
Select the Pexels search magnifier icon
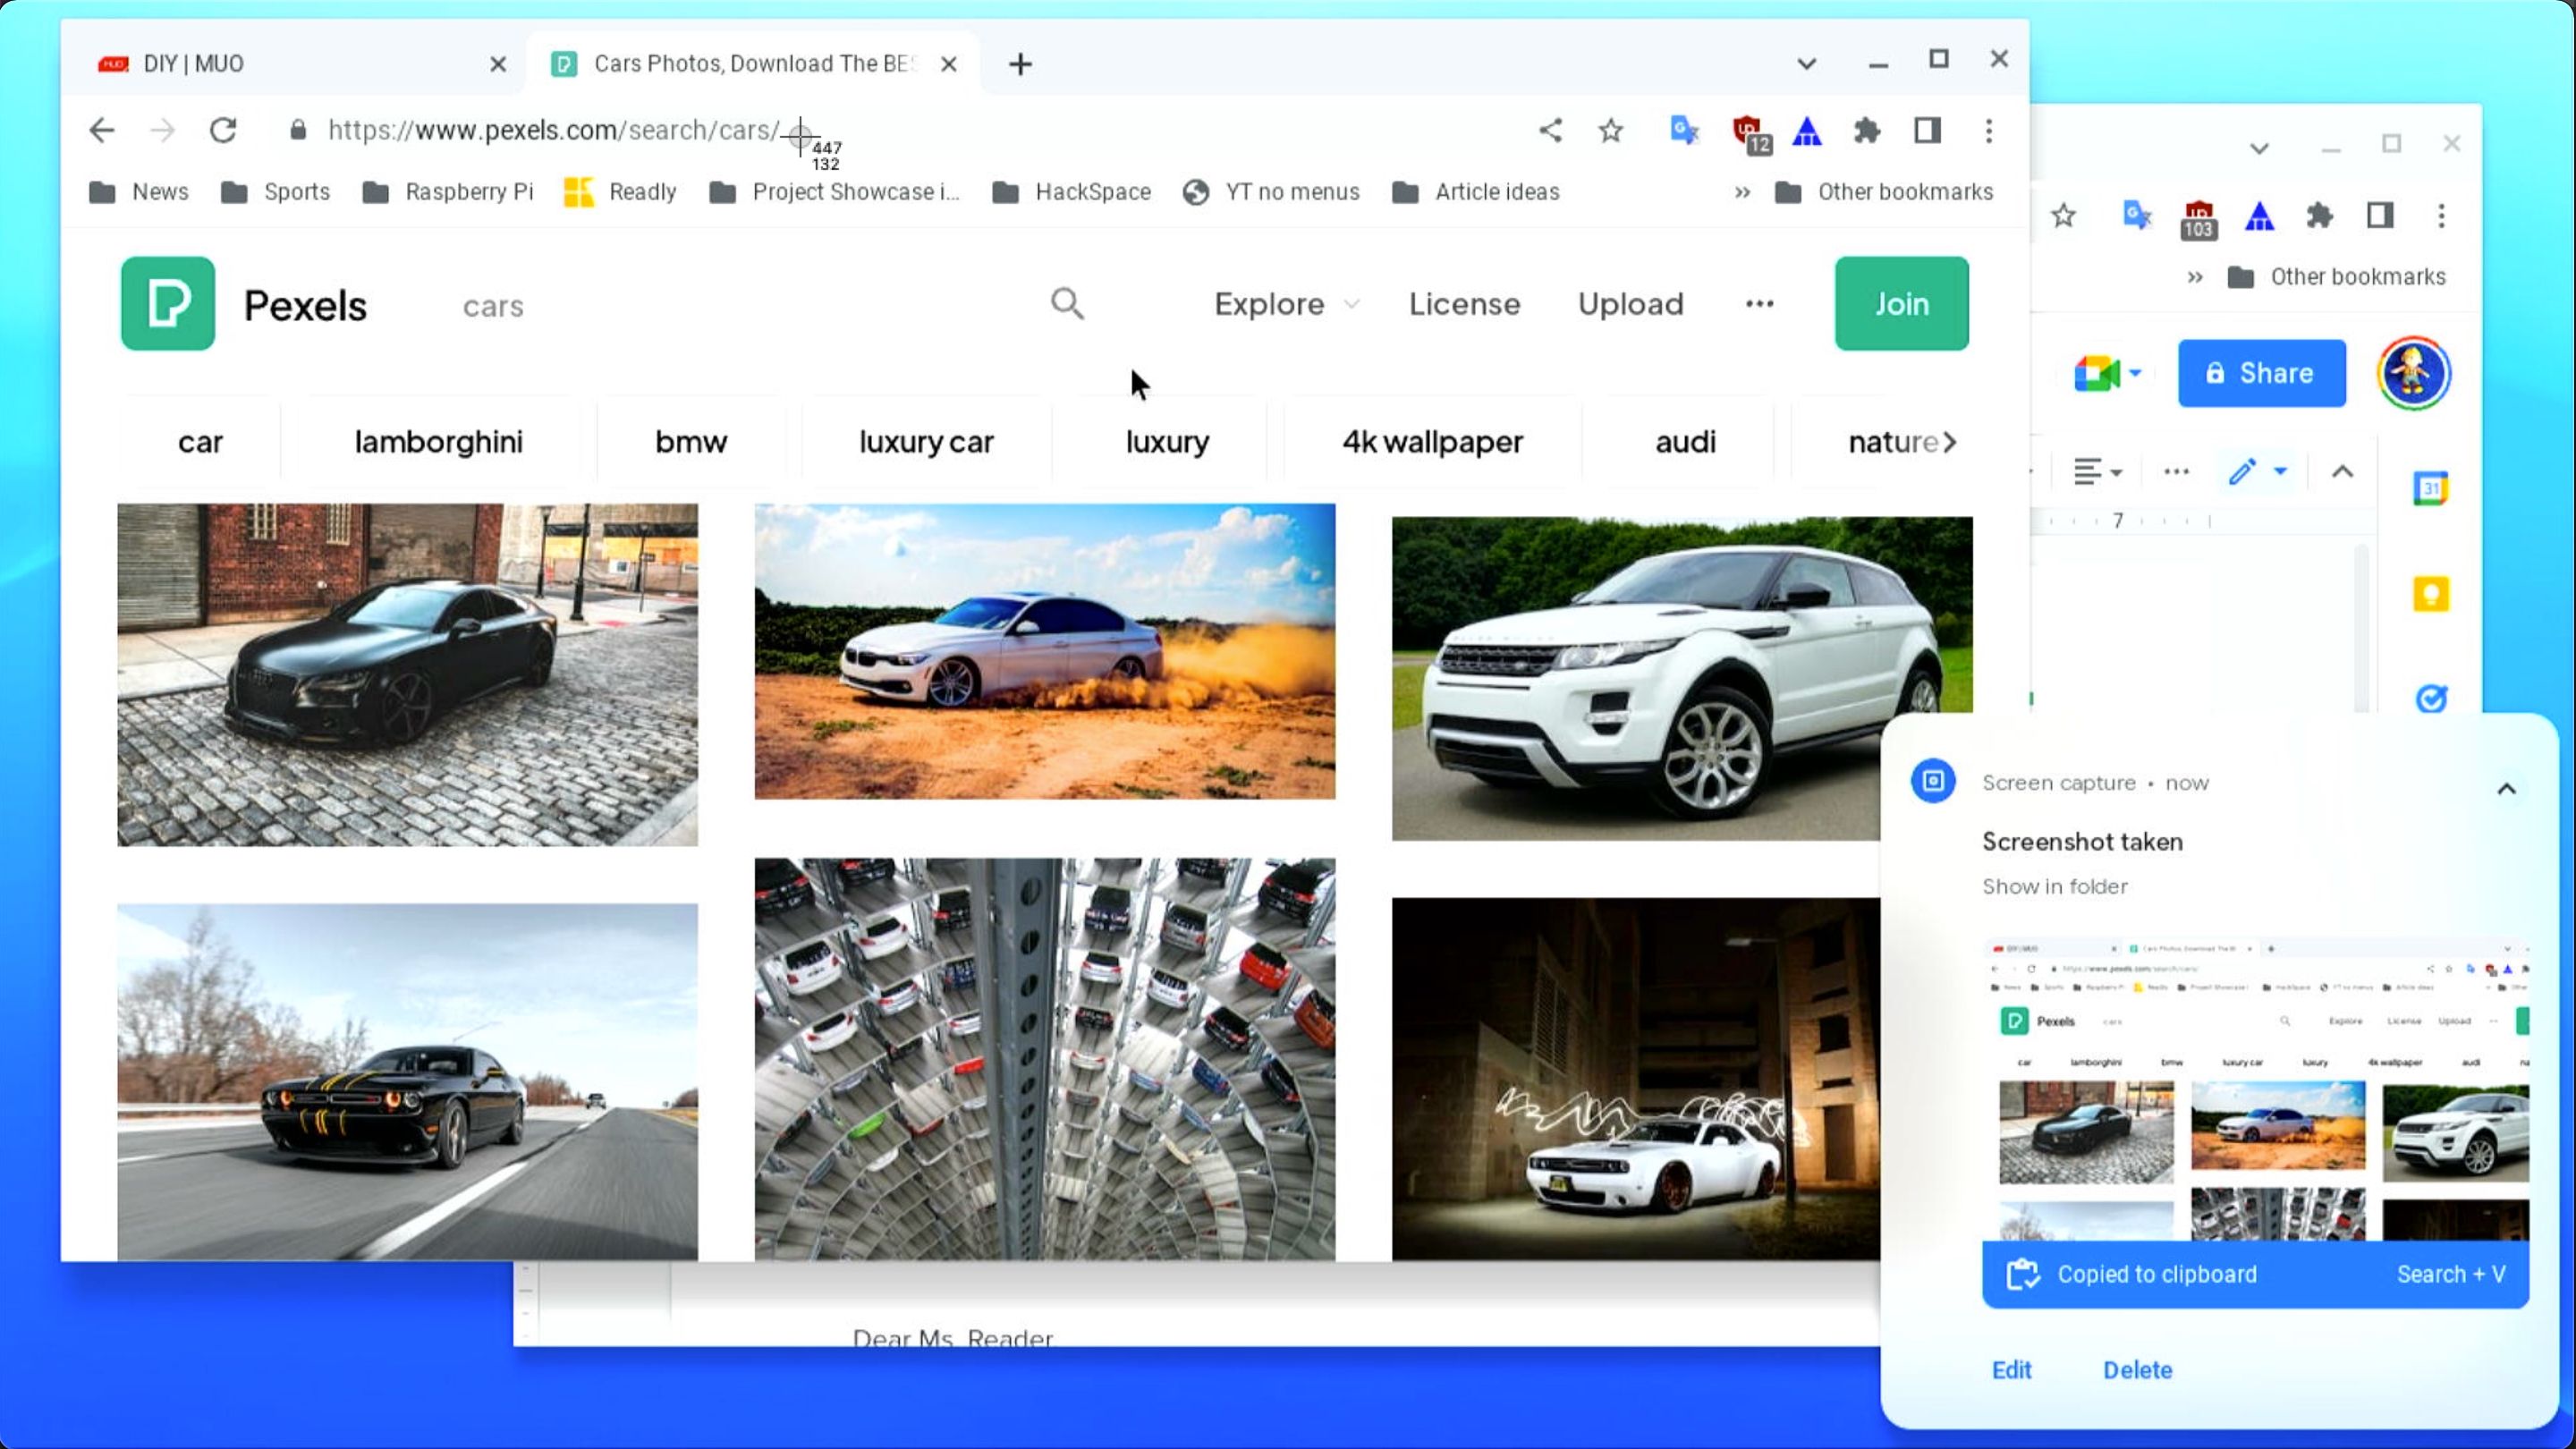click(1067, 304)
